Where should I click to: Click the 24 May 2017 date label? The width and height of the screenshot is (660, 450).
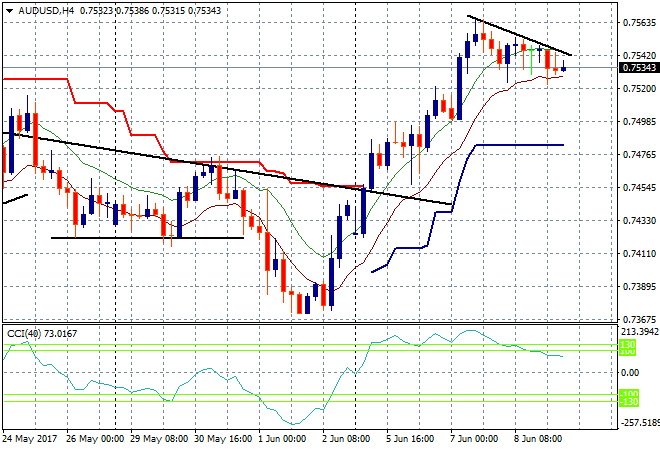[30, 439]
